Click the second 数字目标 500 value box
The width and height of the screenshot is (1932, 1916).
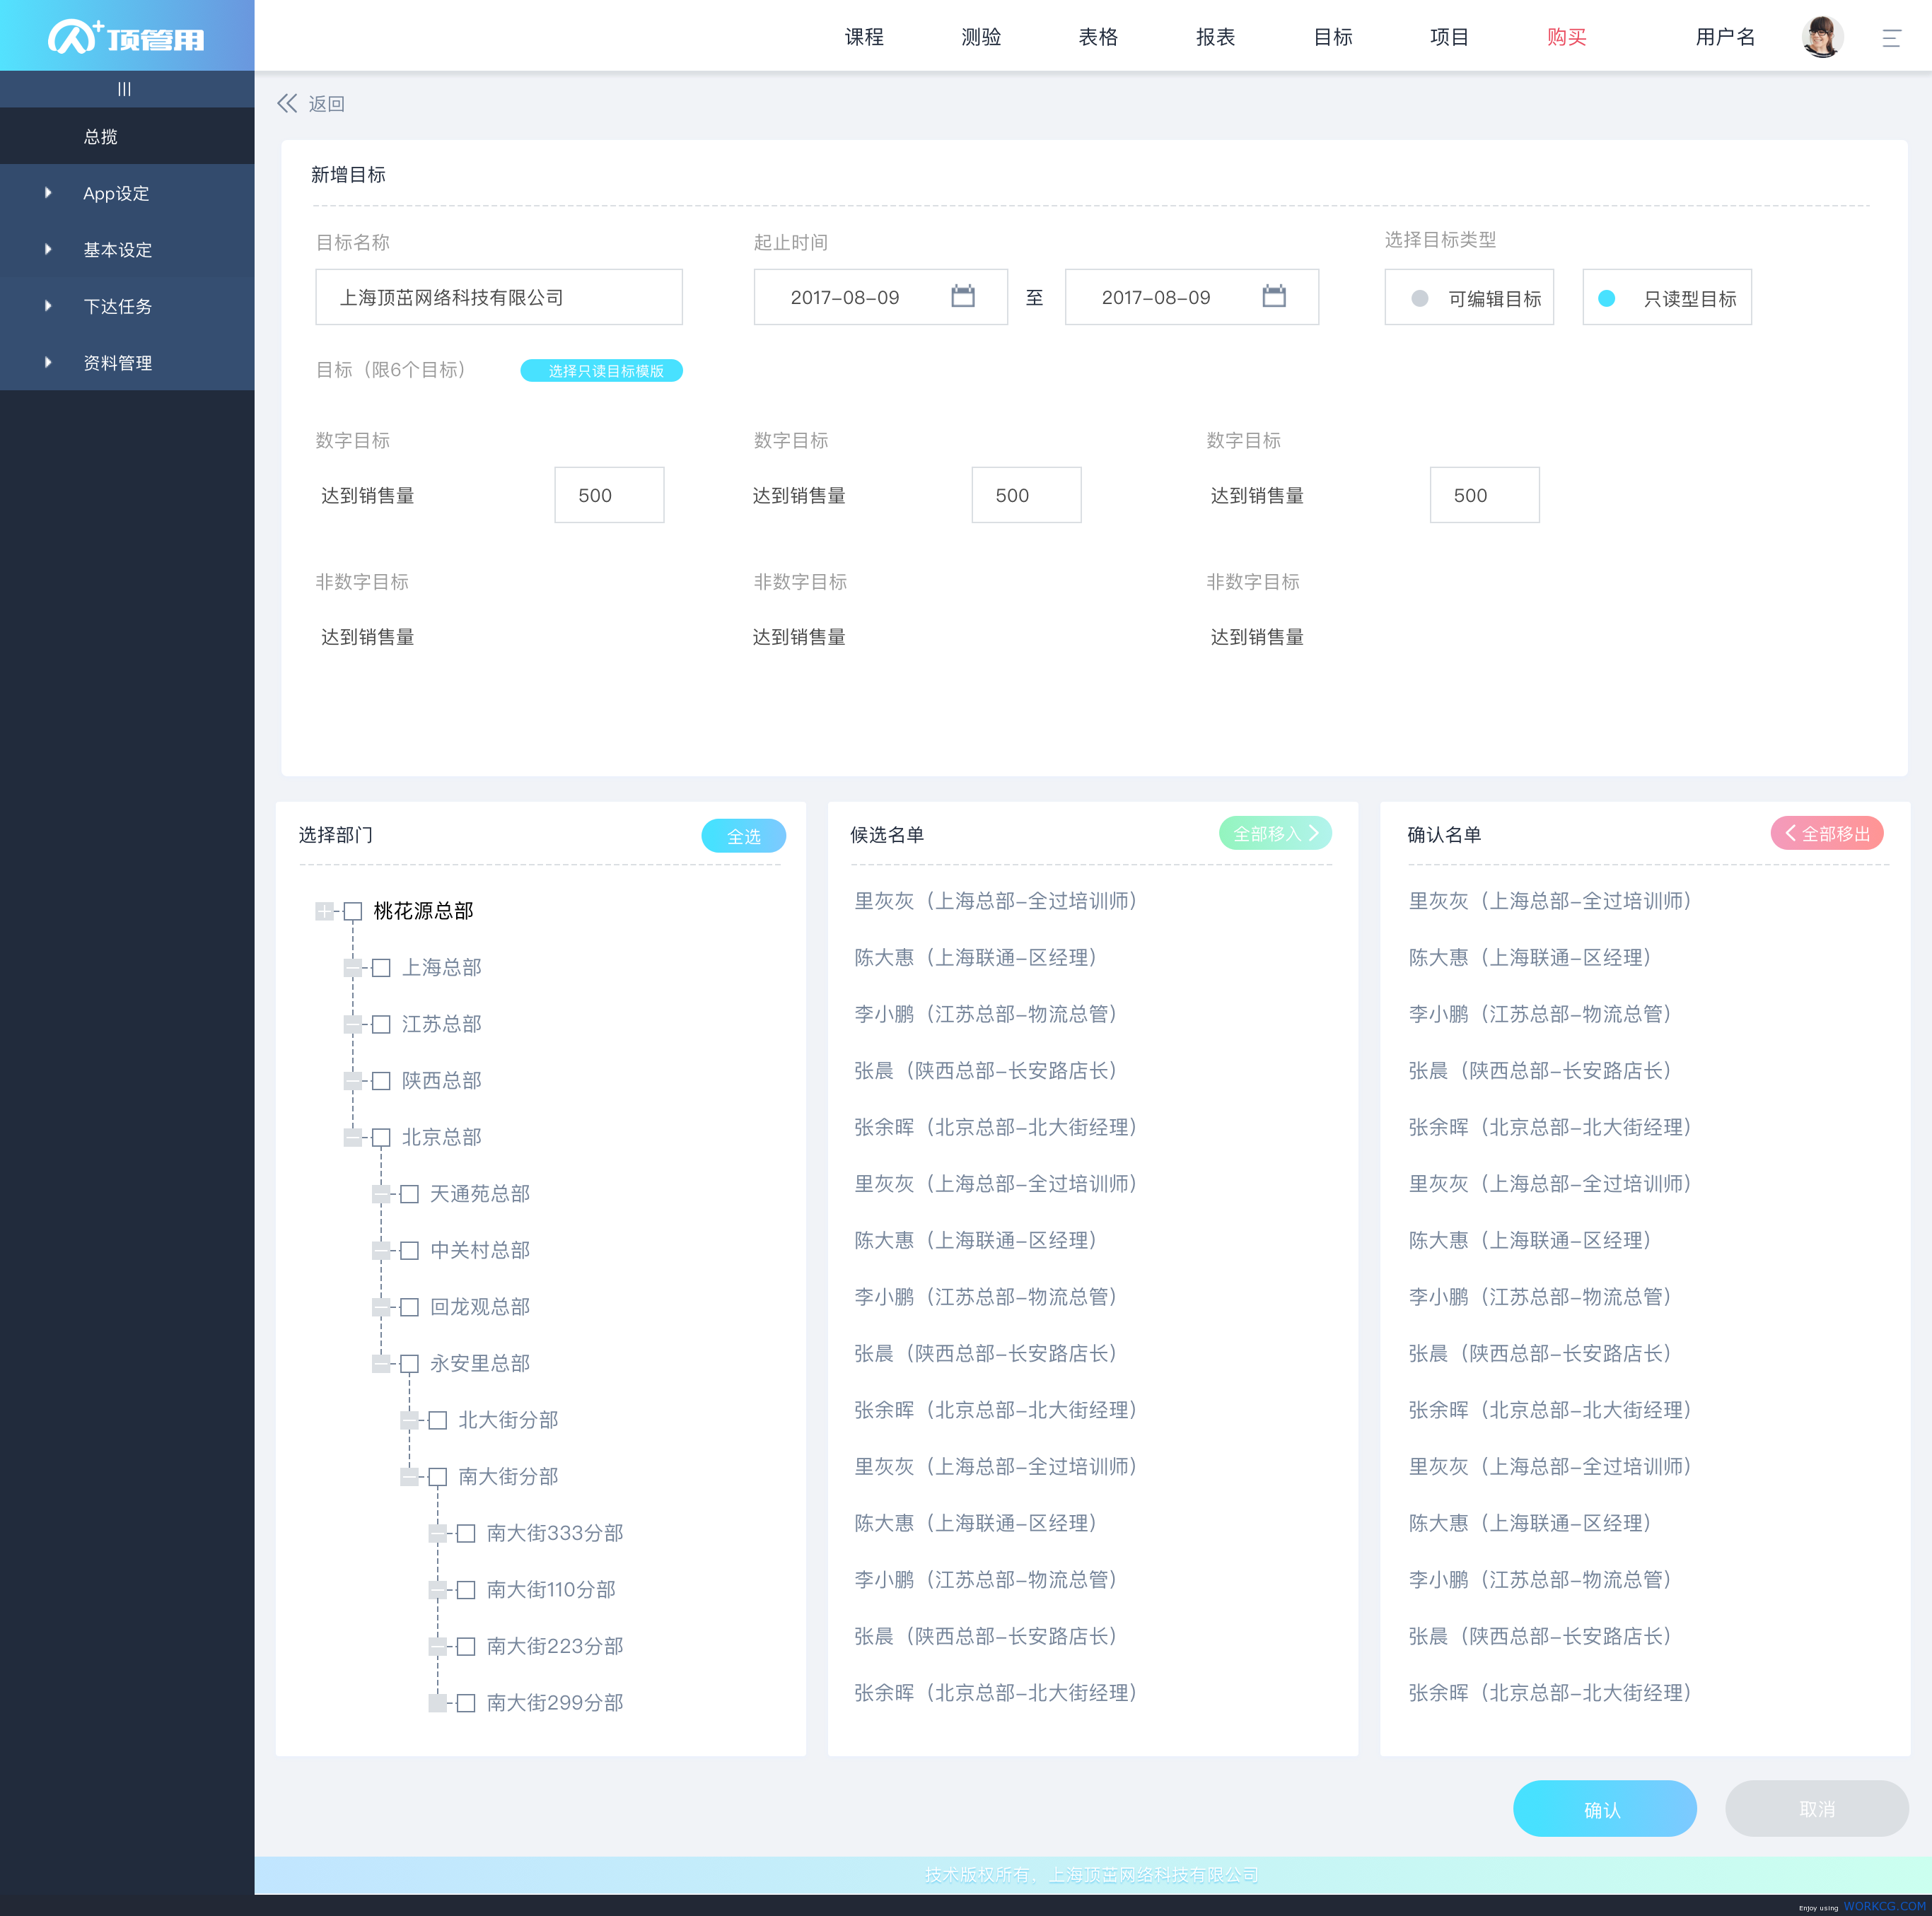1026,495
